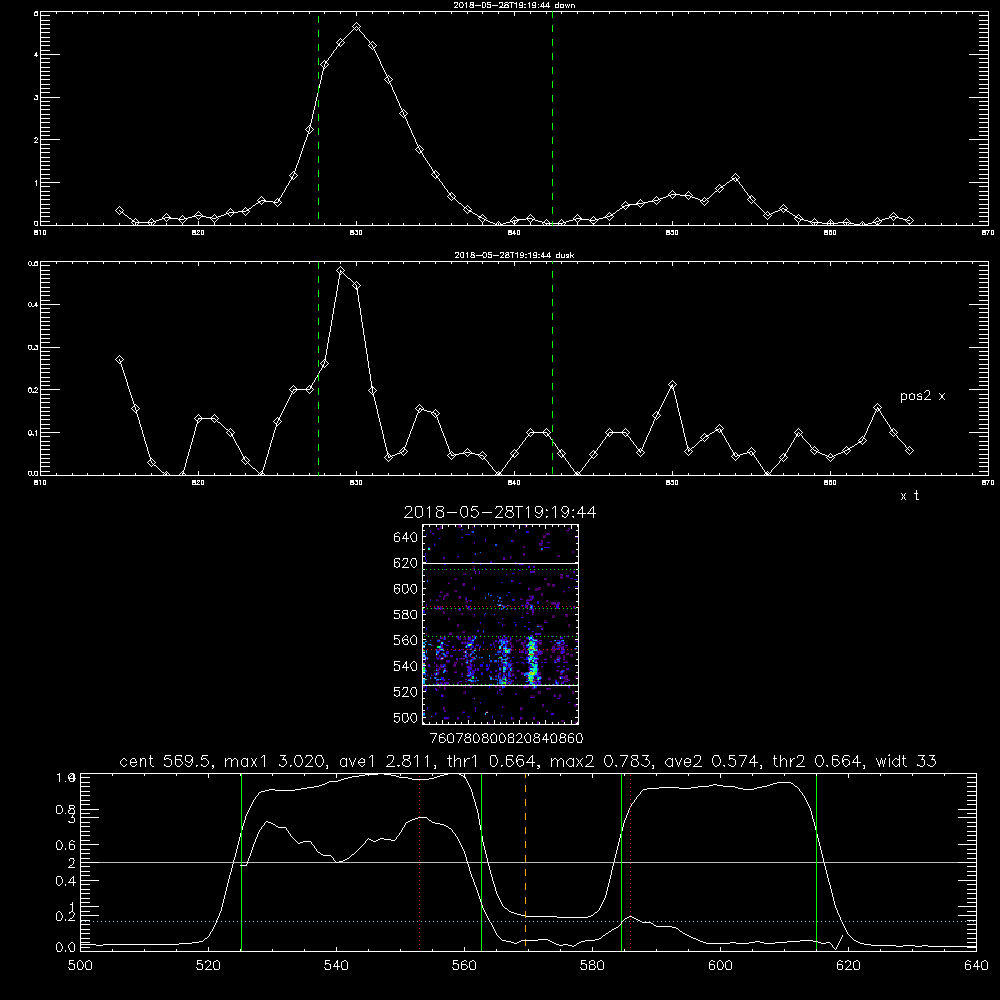Select the highest peak marker in dusk plot
Image resolution: width=1000 pixels, height=1000 pixels.
[x=341, y=270]
